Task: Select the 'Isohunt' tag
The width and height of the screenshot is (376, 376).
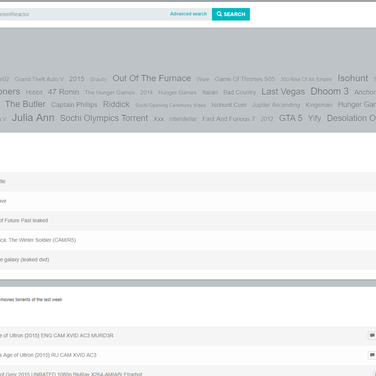Action: point(353,78)
